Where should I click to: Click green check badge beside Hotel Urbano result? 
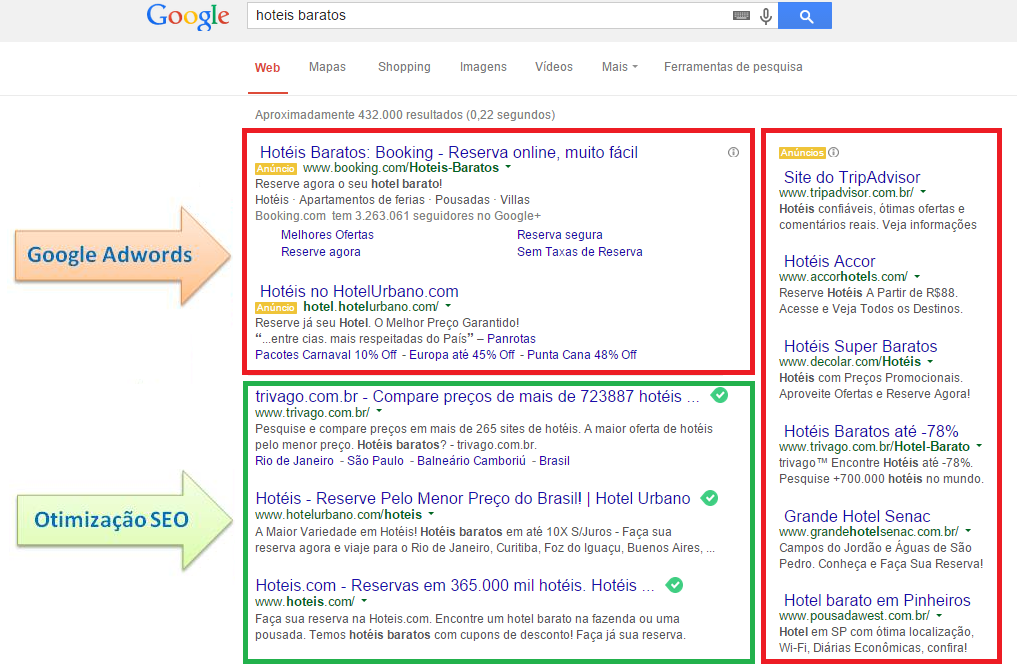tap(710, 498)
